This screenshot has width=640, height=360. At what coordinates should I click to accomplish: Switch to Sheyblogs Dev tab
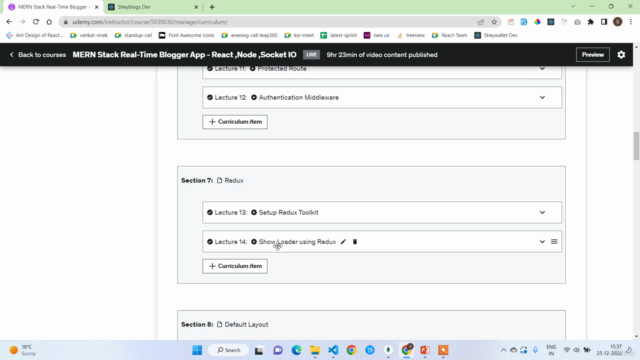coord(152,7)
